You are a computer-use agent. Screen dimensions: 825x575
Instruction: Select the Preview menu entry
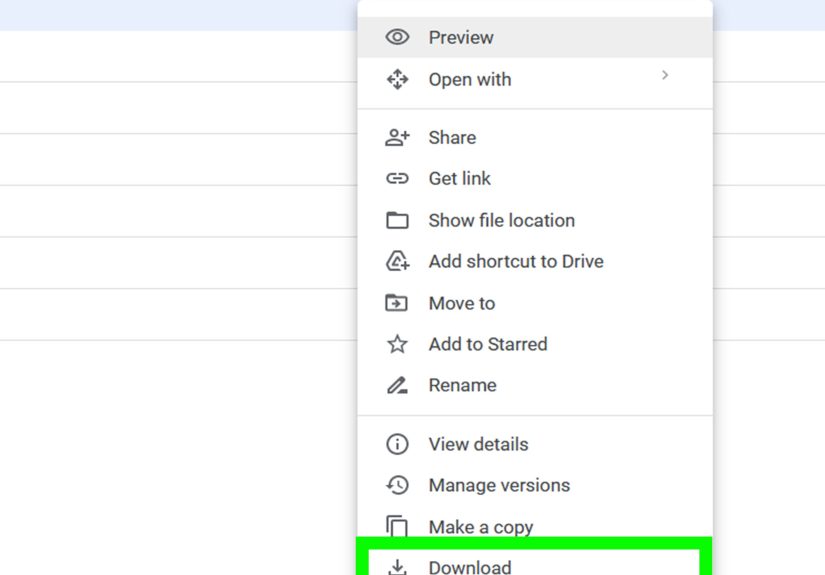(535, 37)
